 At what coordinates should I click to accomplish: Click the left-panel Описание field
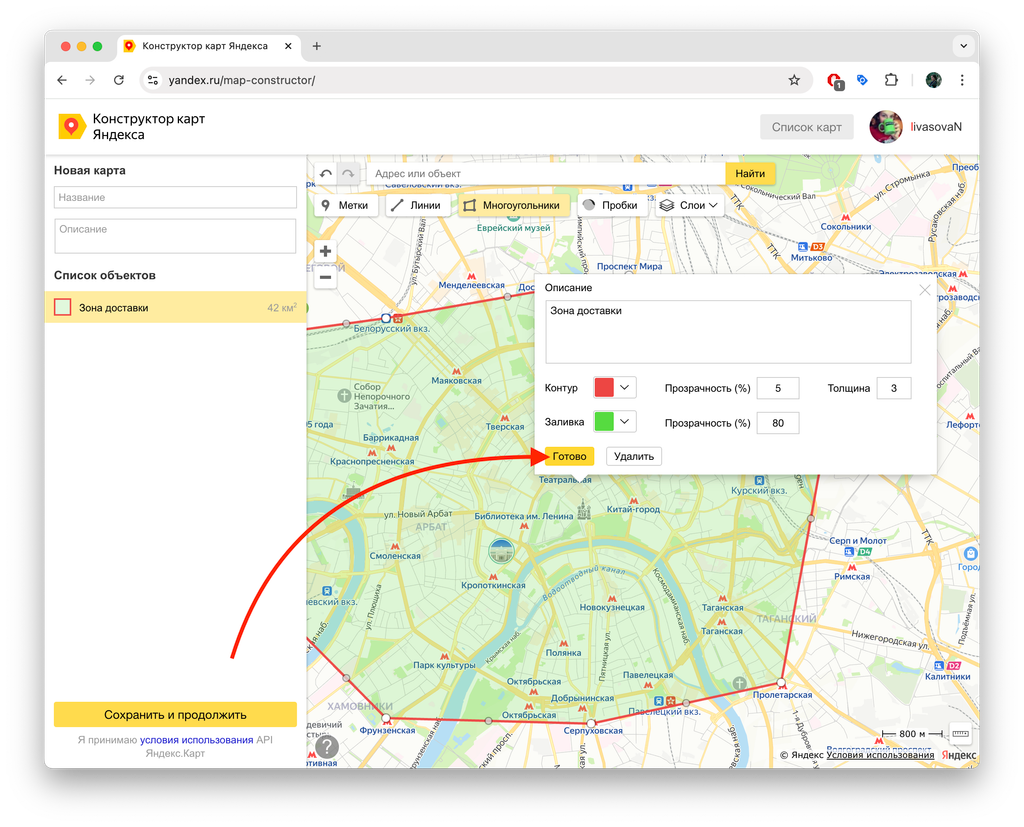tap(175, 236)
